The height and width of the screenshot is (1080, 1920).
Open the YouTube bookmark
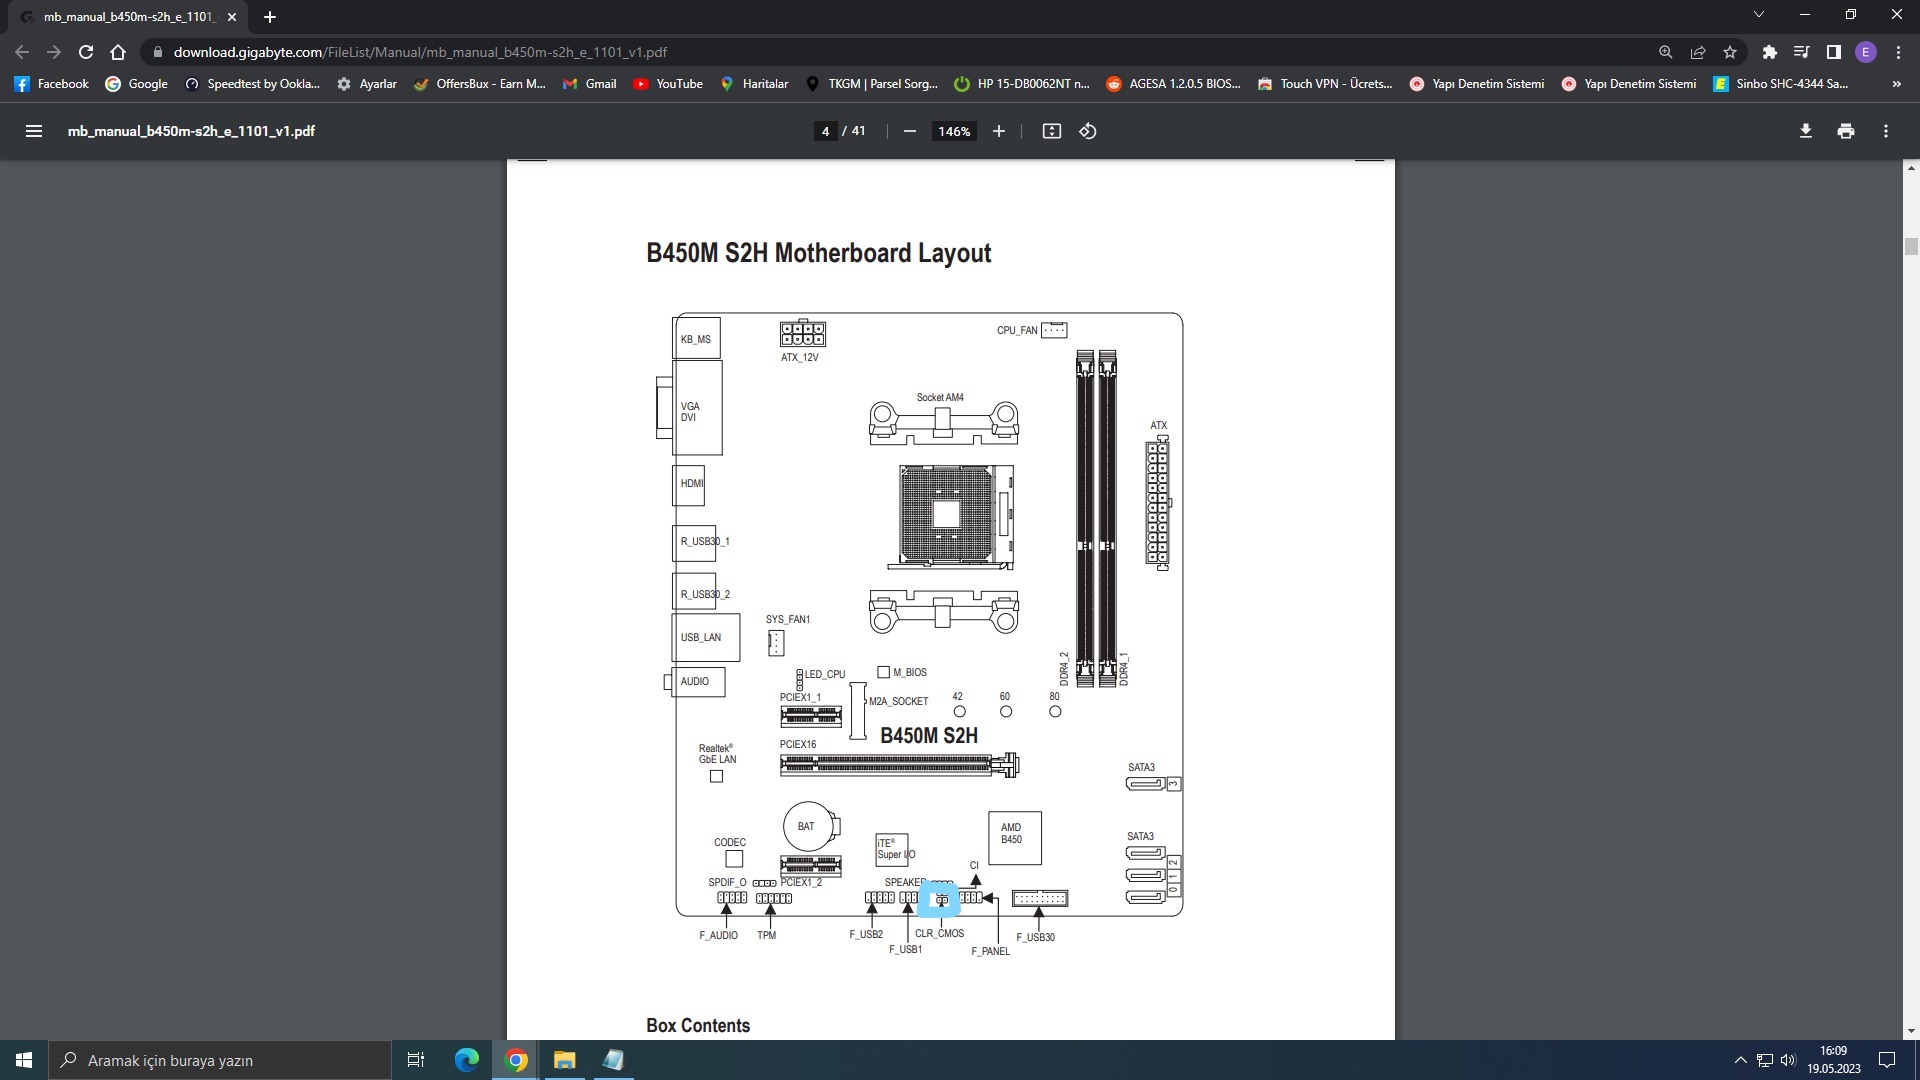(668, 84)
